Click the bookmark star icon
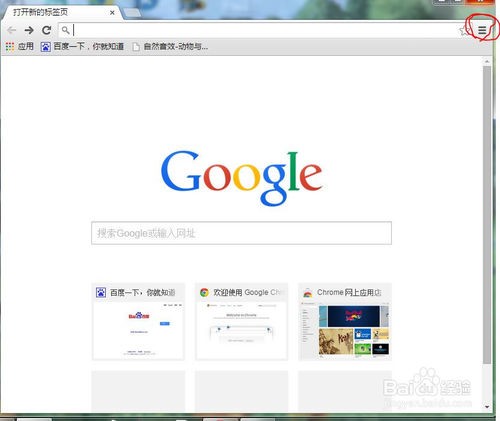The image size is (500, 421). pyautogui.click(x=464, y=31)
